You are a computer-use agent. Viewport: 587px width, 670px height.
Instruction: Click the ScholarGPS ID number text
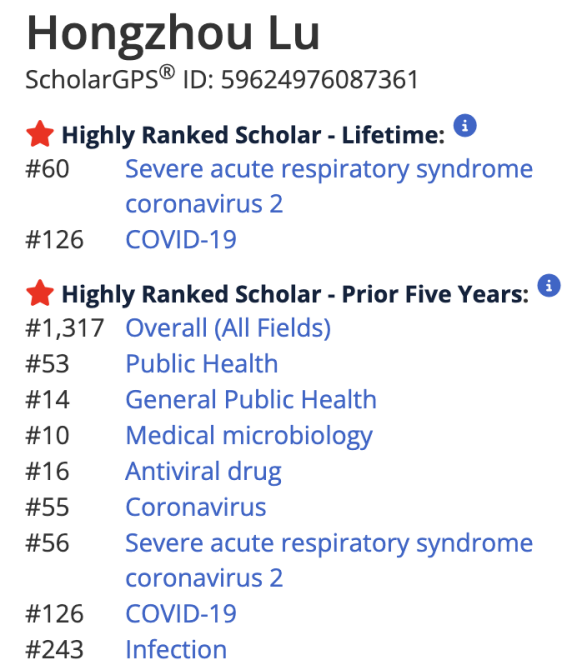click(x=320, y=80)
